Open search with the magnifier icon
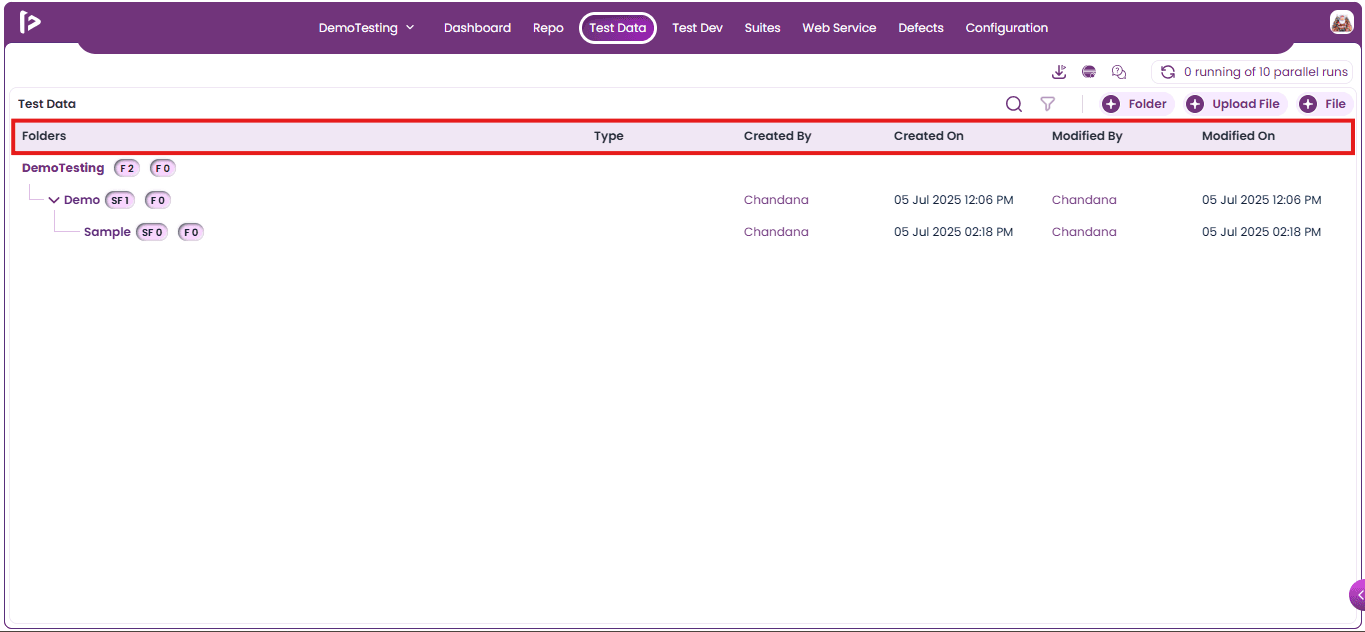Screen dimensions: 1365x632 point(1014,104)
